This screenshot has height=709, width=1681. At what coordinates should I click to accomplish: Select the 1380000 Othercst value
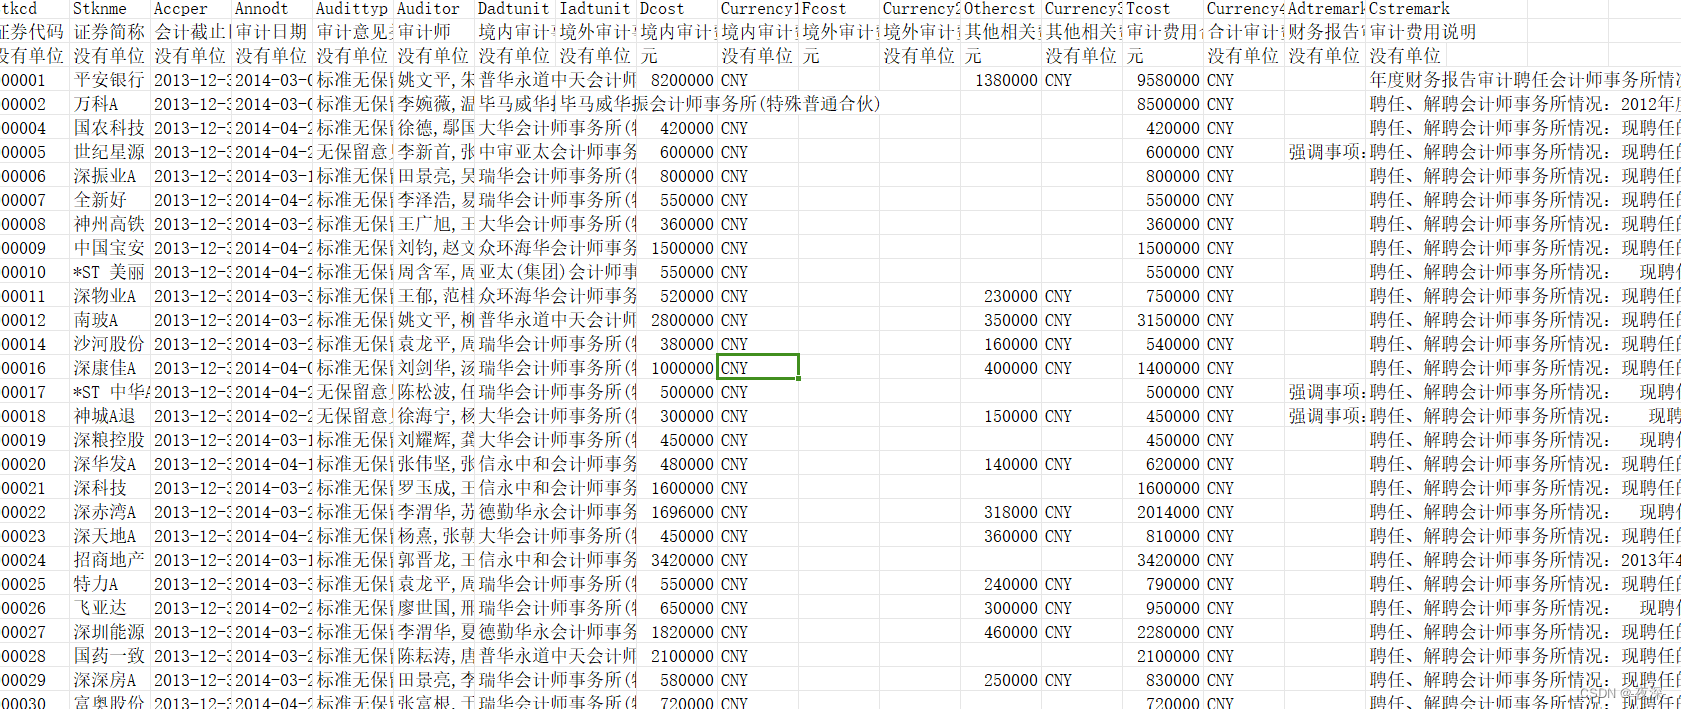coord(1001,80)
